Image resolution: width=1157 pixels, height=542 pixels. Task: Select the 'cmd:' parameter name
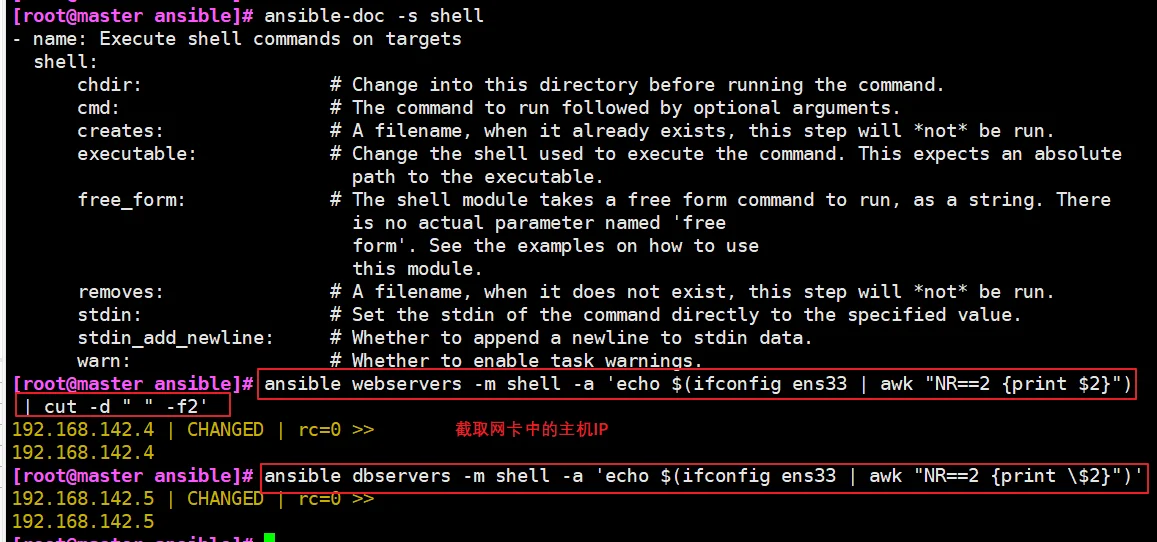coord(98,108)
